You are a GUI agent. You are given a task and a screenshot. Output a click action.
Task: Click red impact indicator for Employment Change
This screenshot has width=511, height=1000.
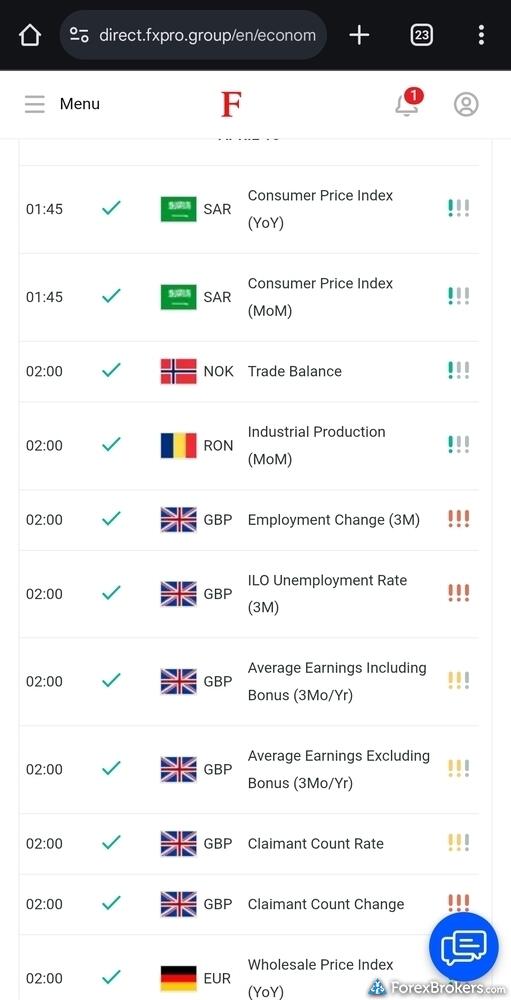pyautogui.click(x=459, y=519)
